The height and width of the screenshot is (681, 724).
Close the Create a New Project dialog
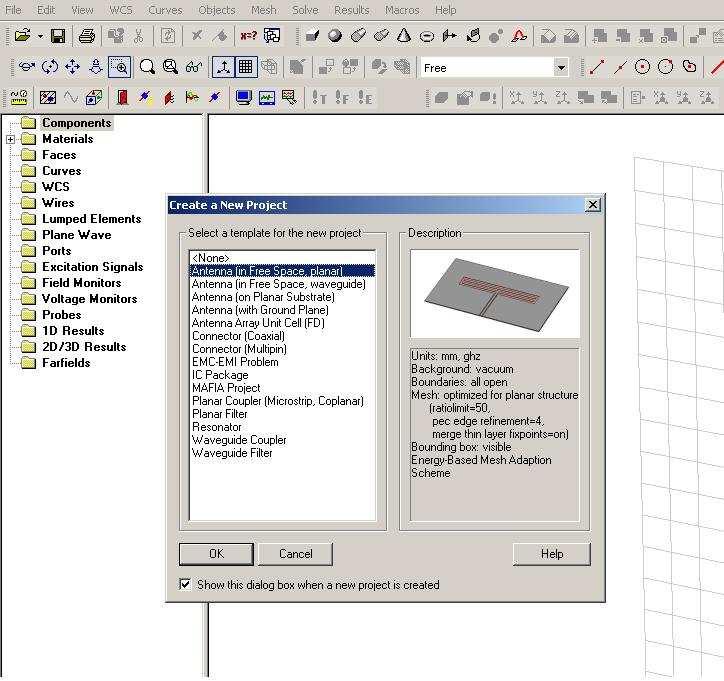[592, 205]
